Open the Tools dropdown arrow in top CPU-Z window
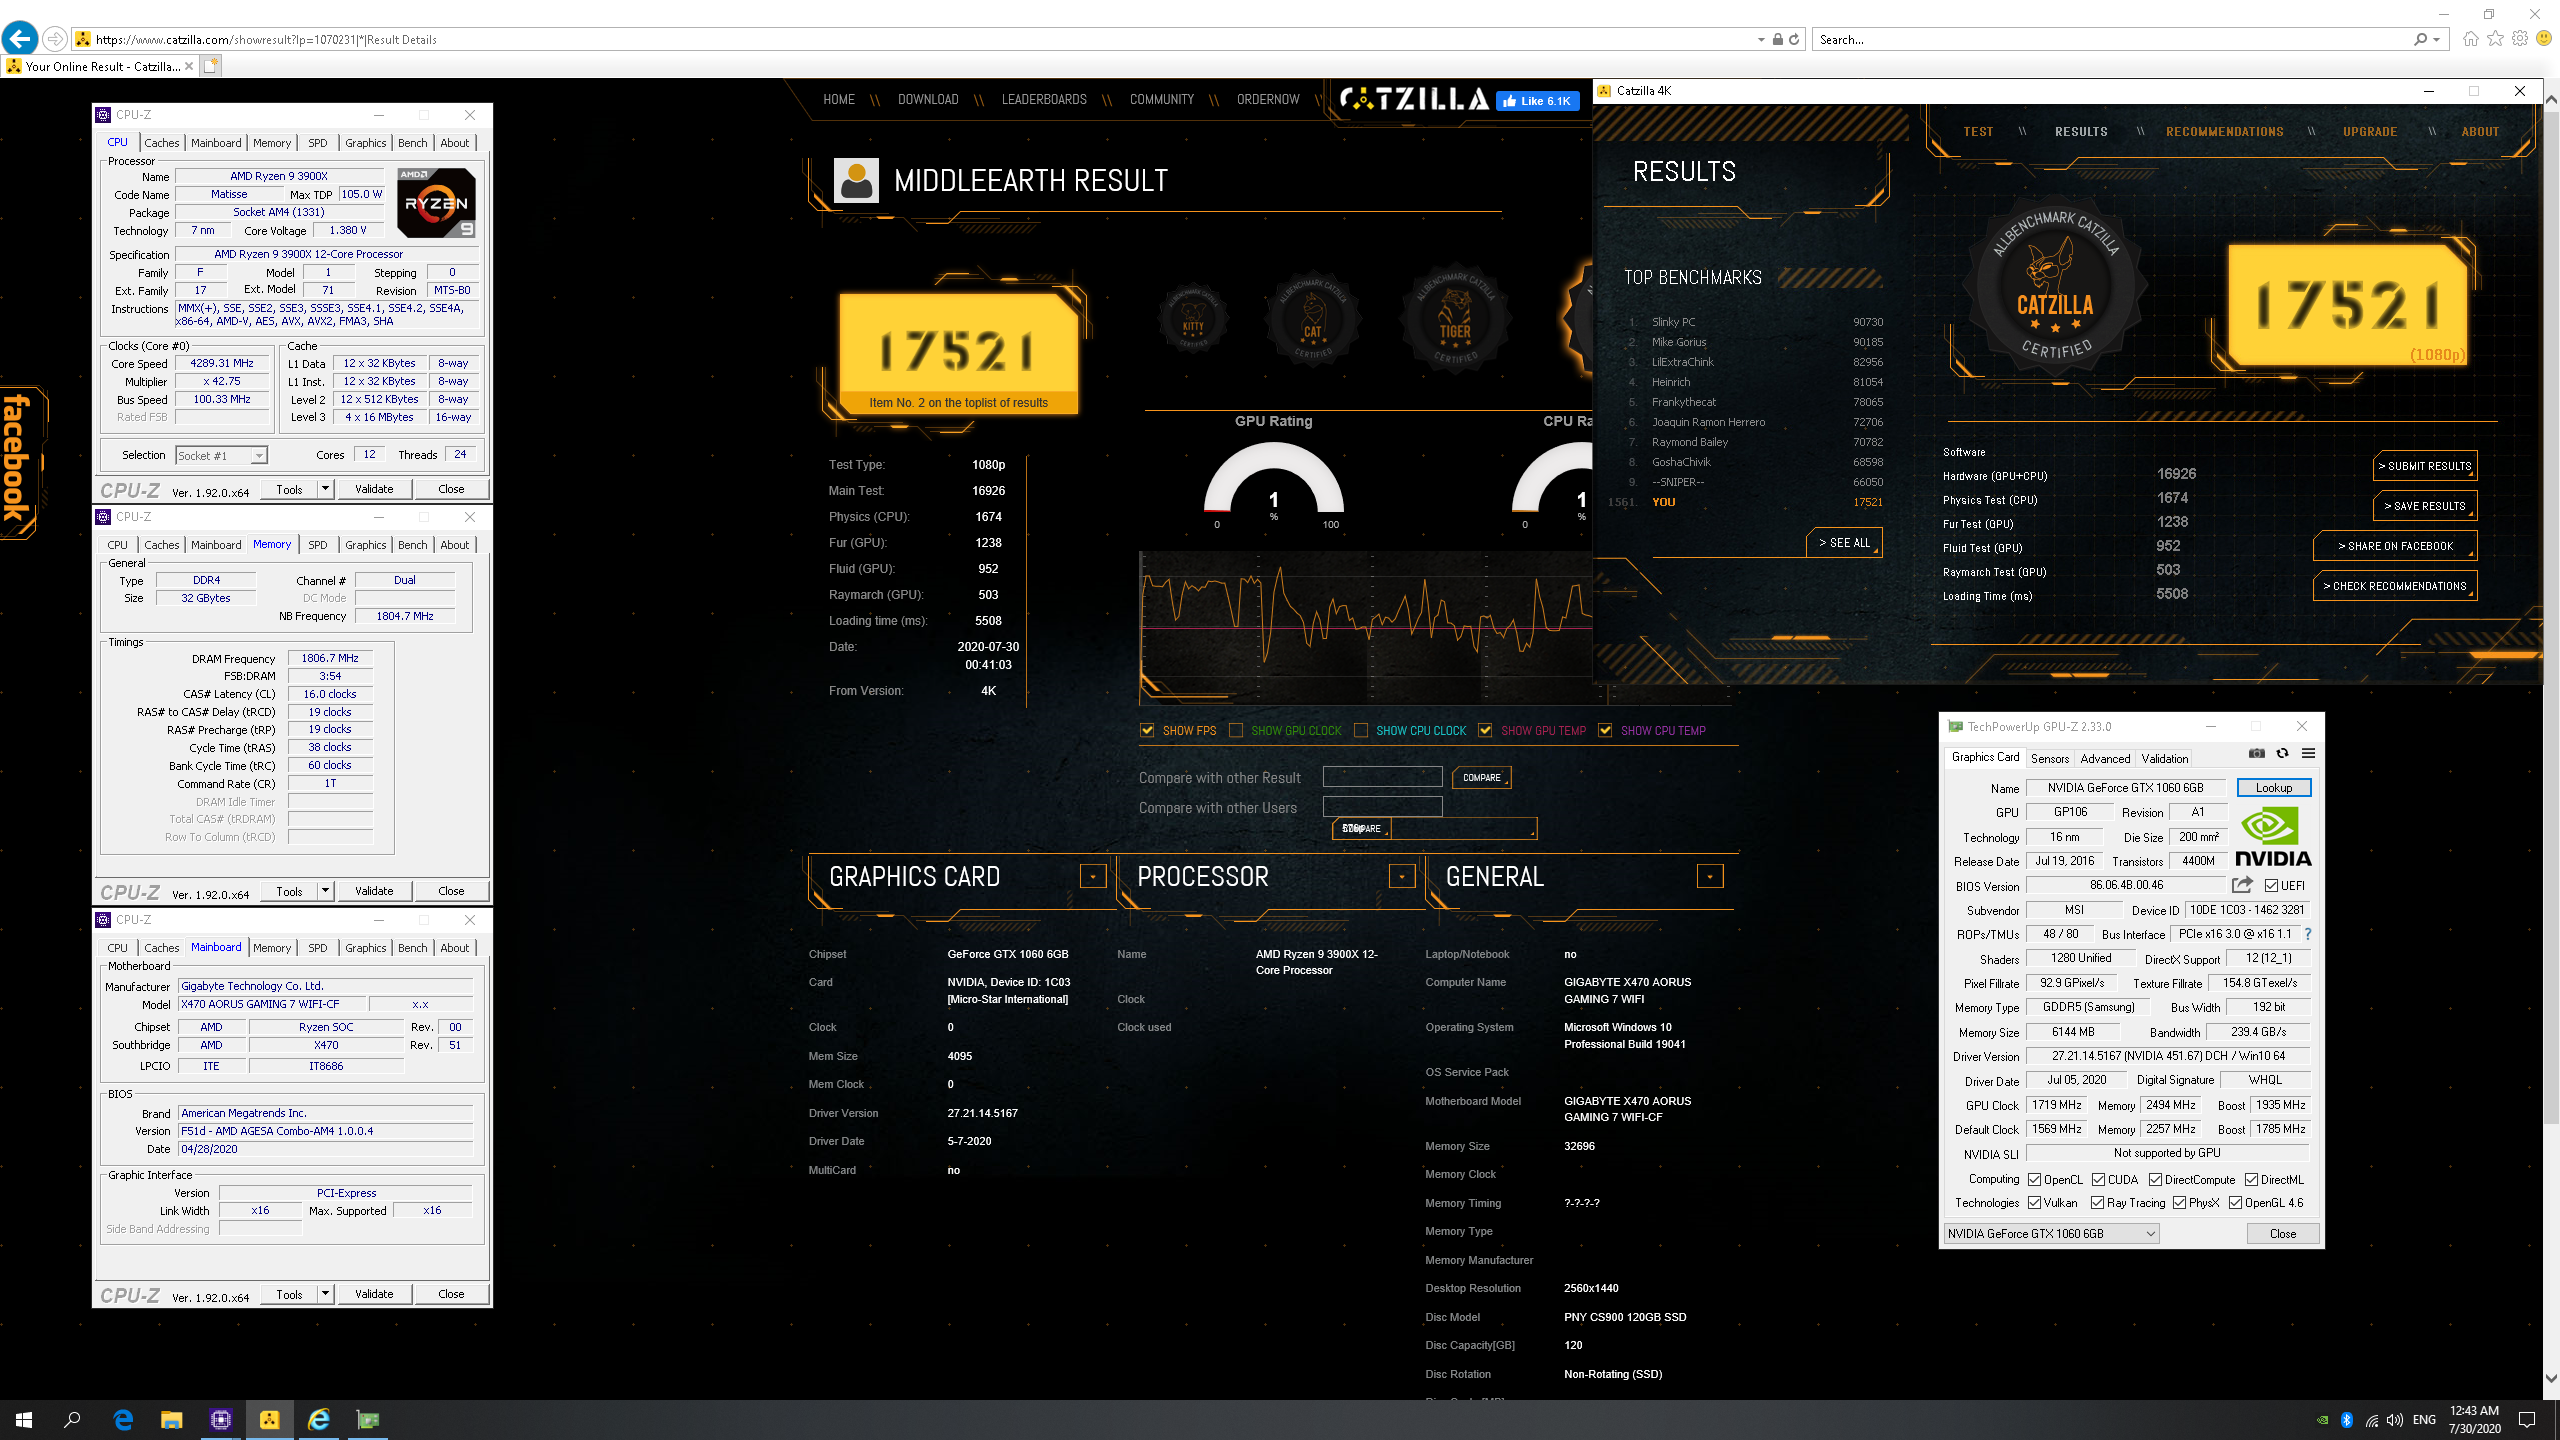 click(325, 489)
